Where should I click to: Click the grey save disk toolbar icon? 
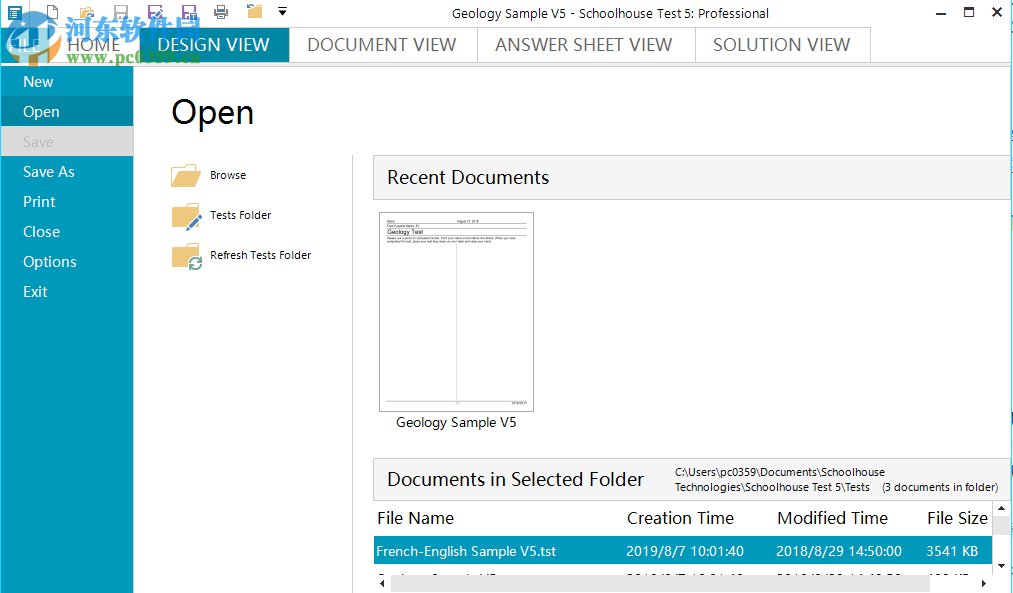121,12
